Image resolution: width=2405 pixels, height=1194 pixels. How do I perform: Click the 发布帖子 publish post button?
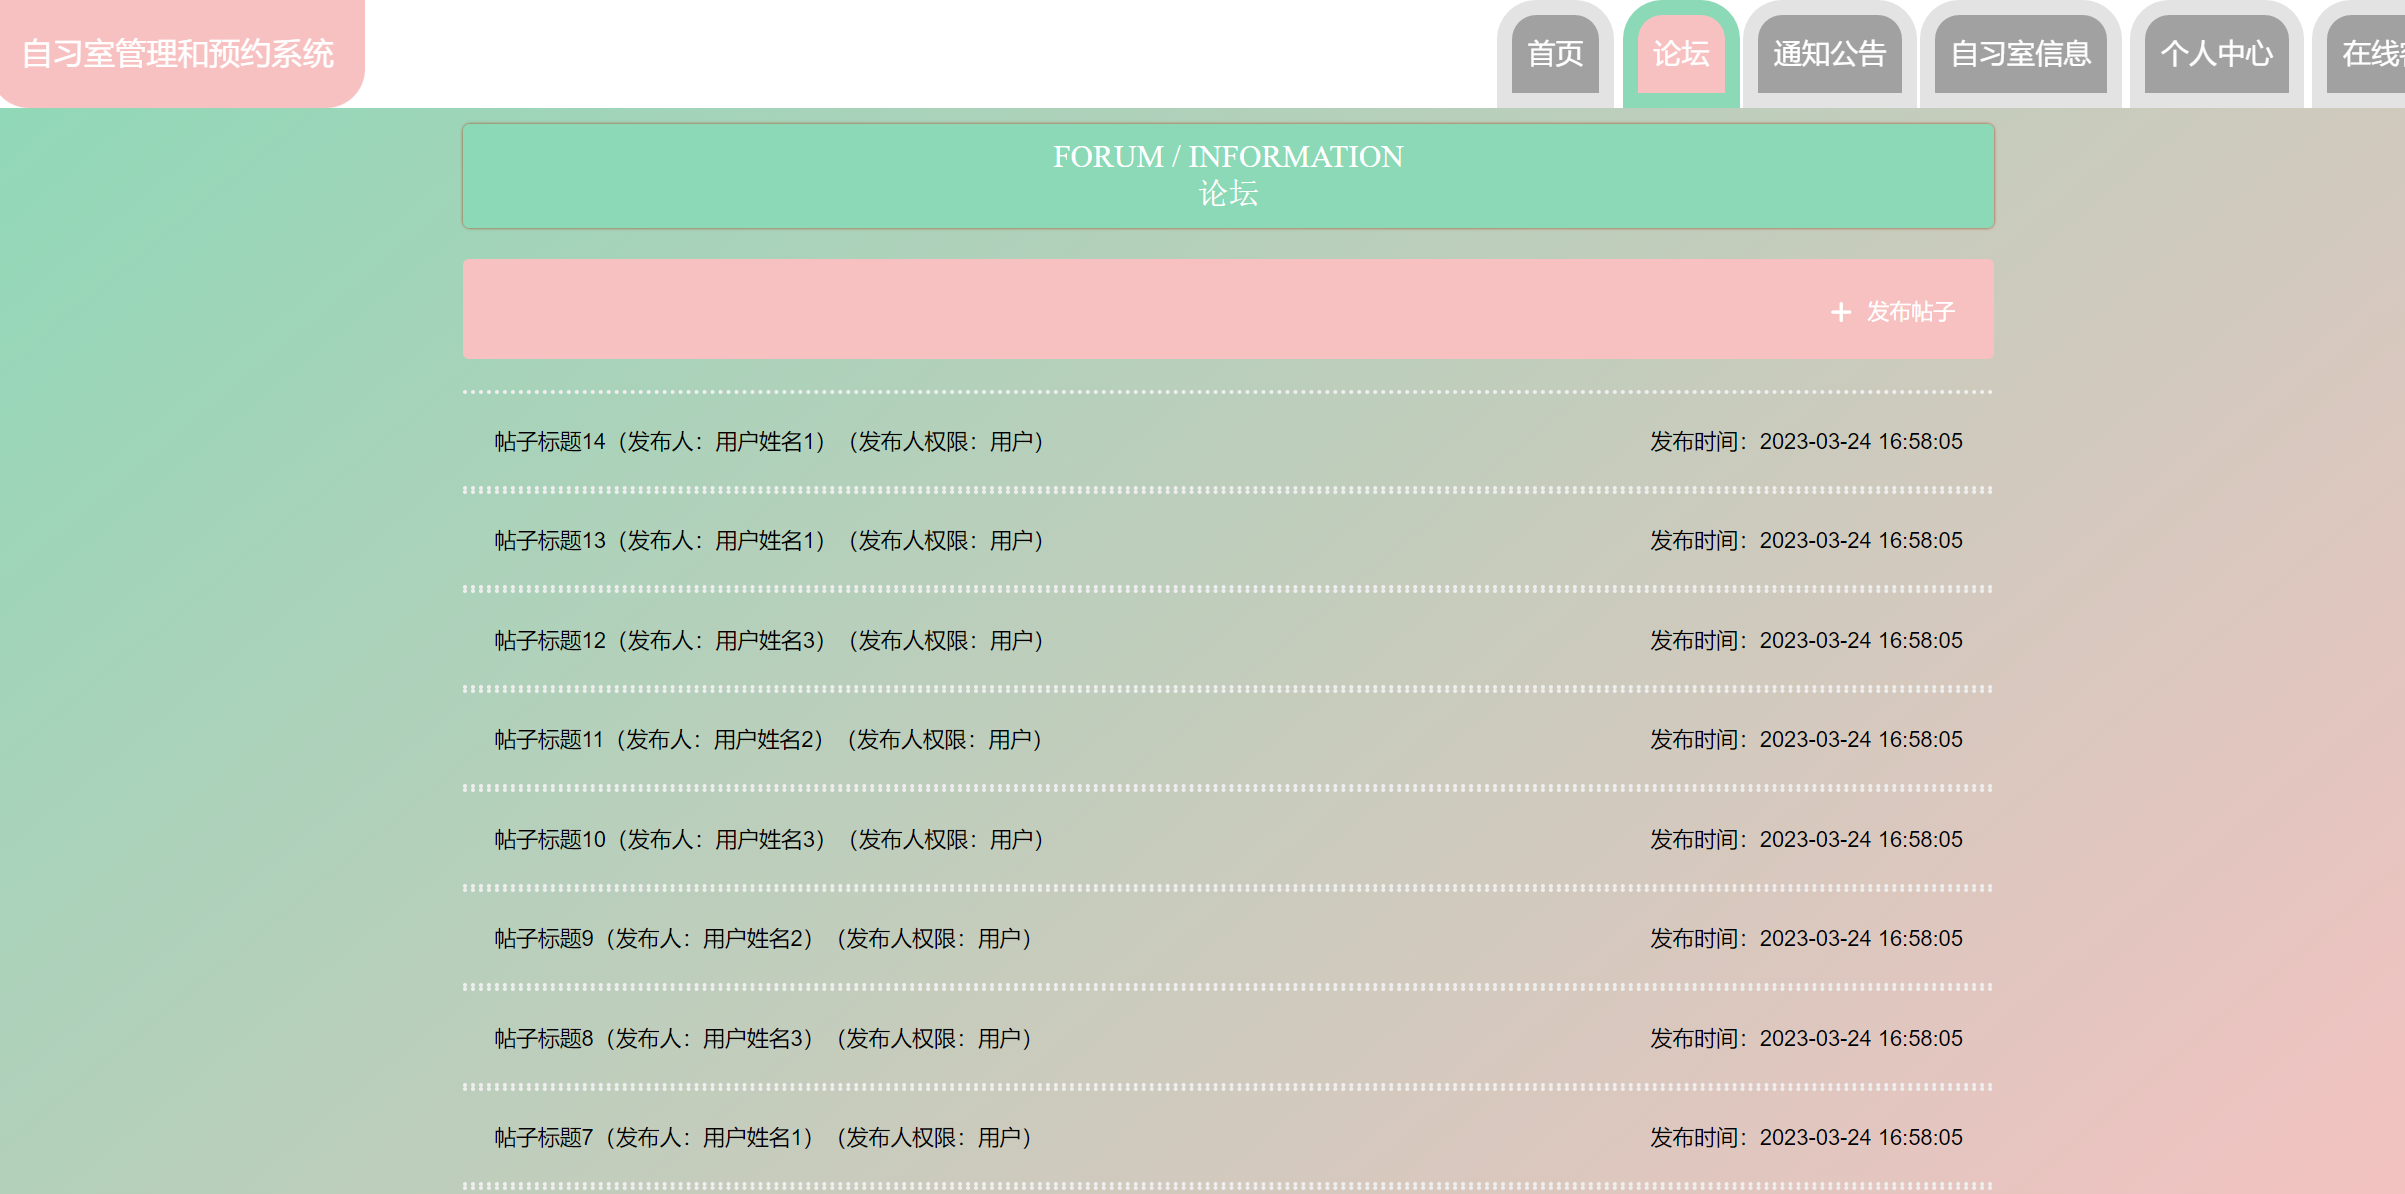pyautogui.click(x=1909, y=312)
